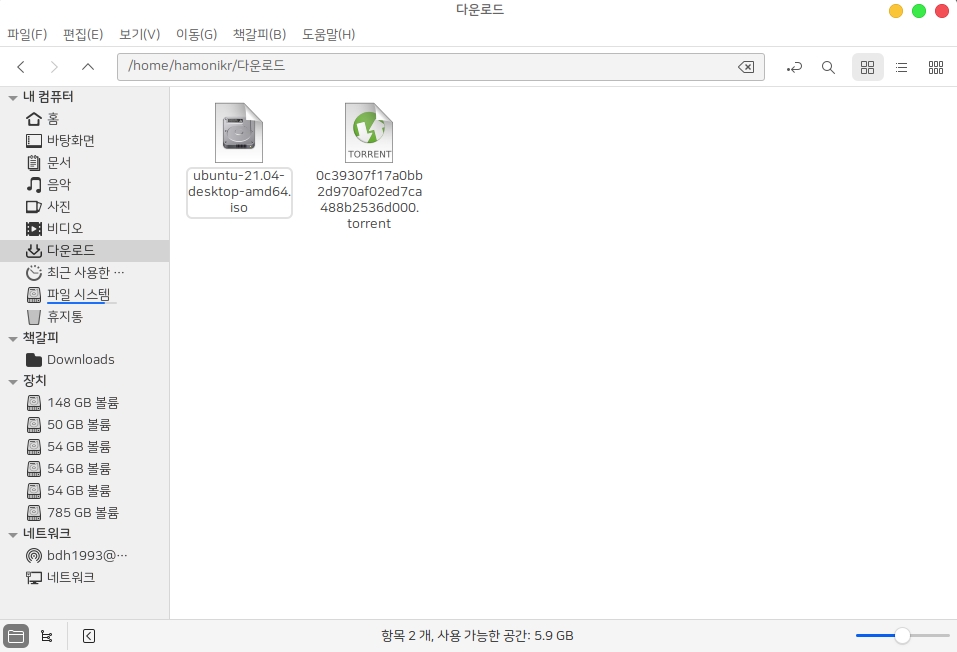The height and width of the screenshot is (652, 957).
Task: Clear the location path entry
Action: click(x=745, y=67)
